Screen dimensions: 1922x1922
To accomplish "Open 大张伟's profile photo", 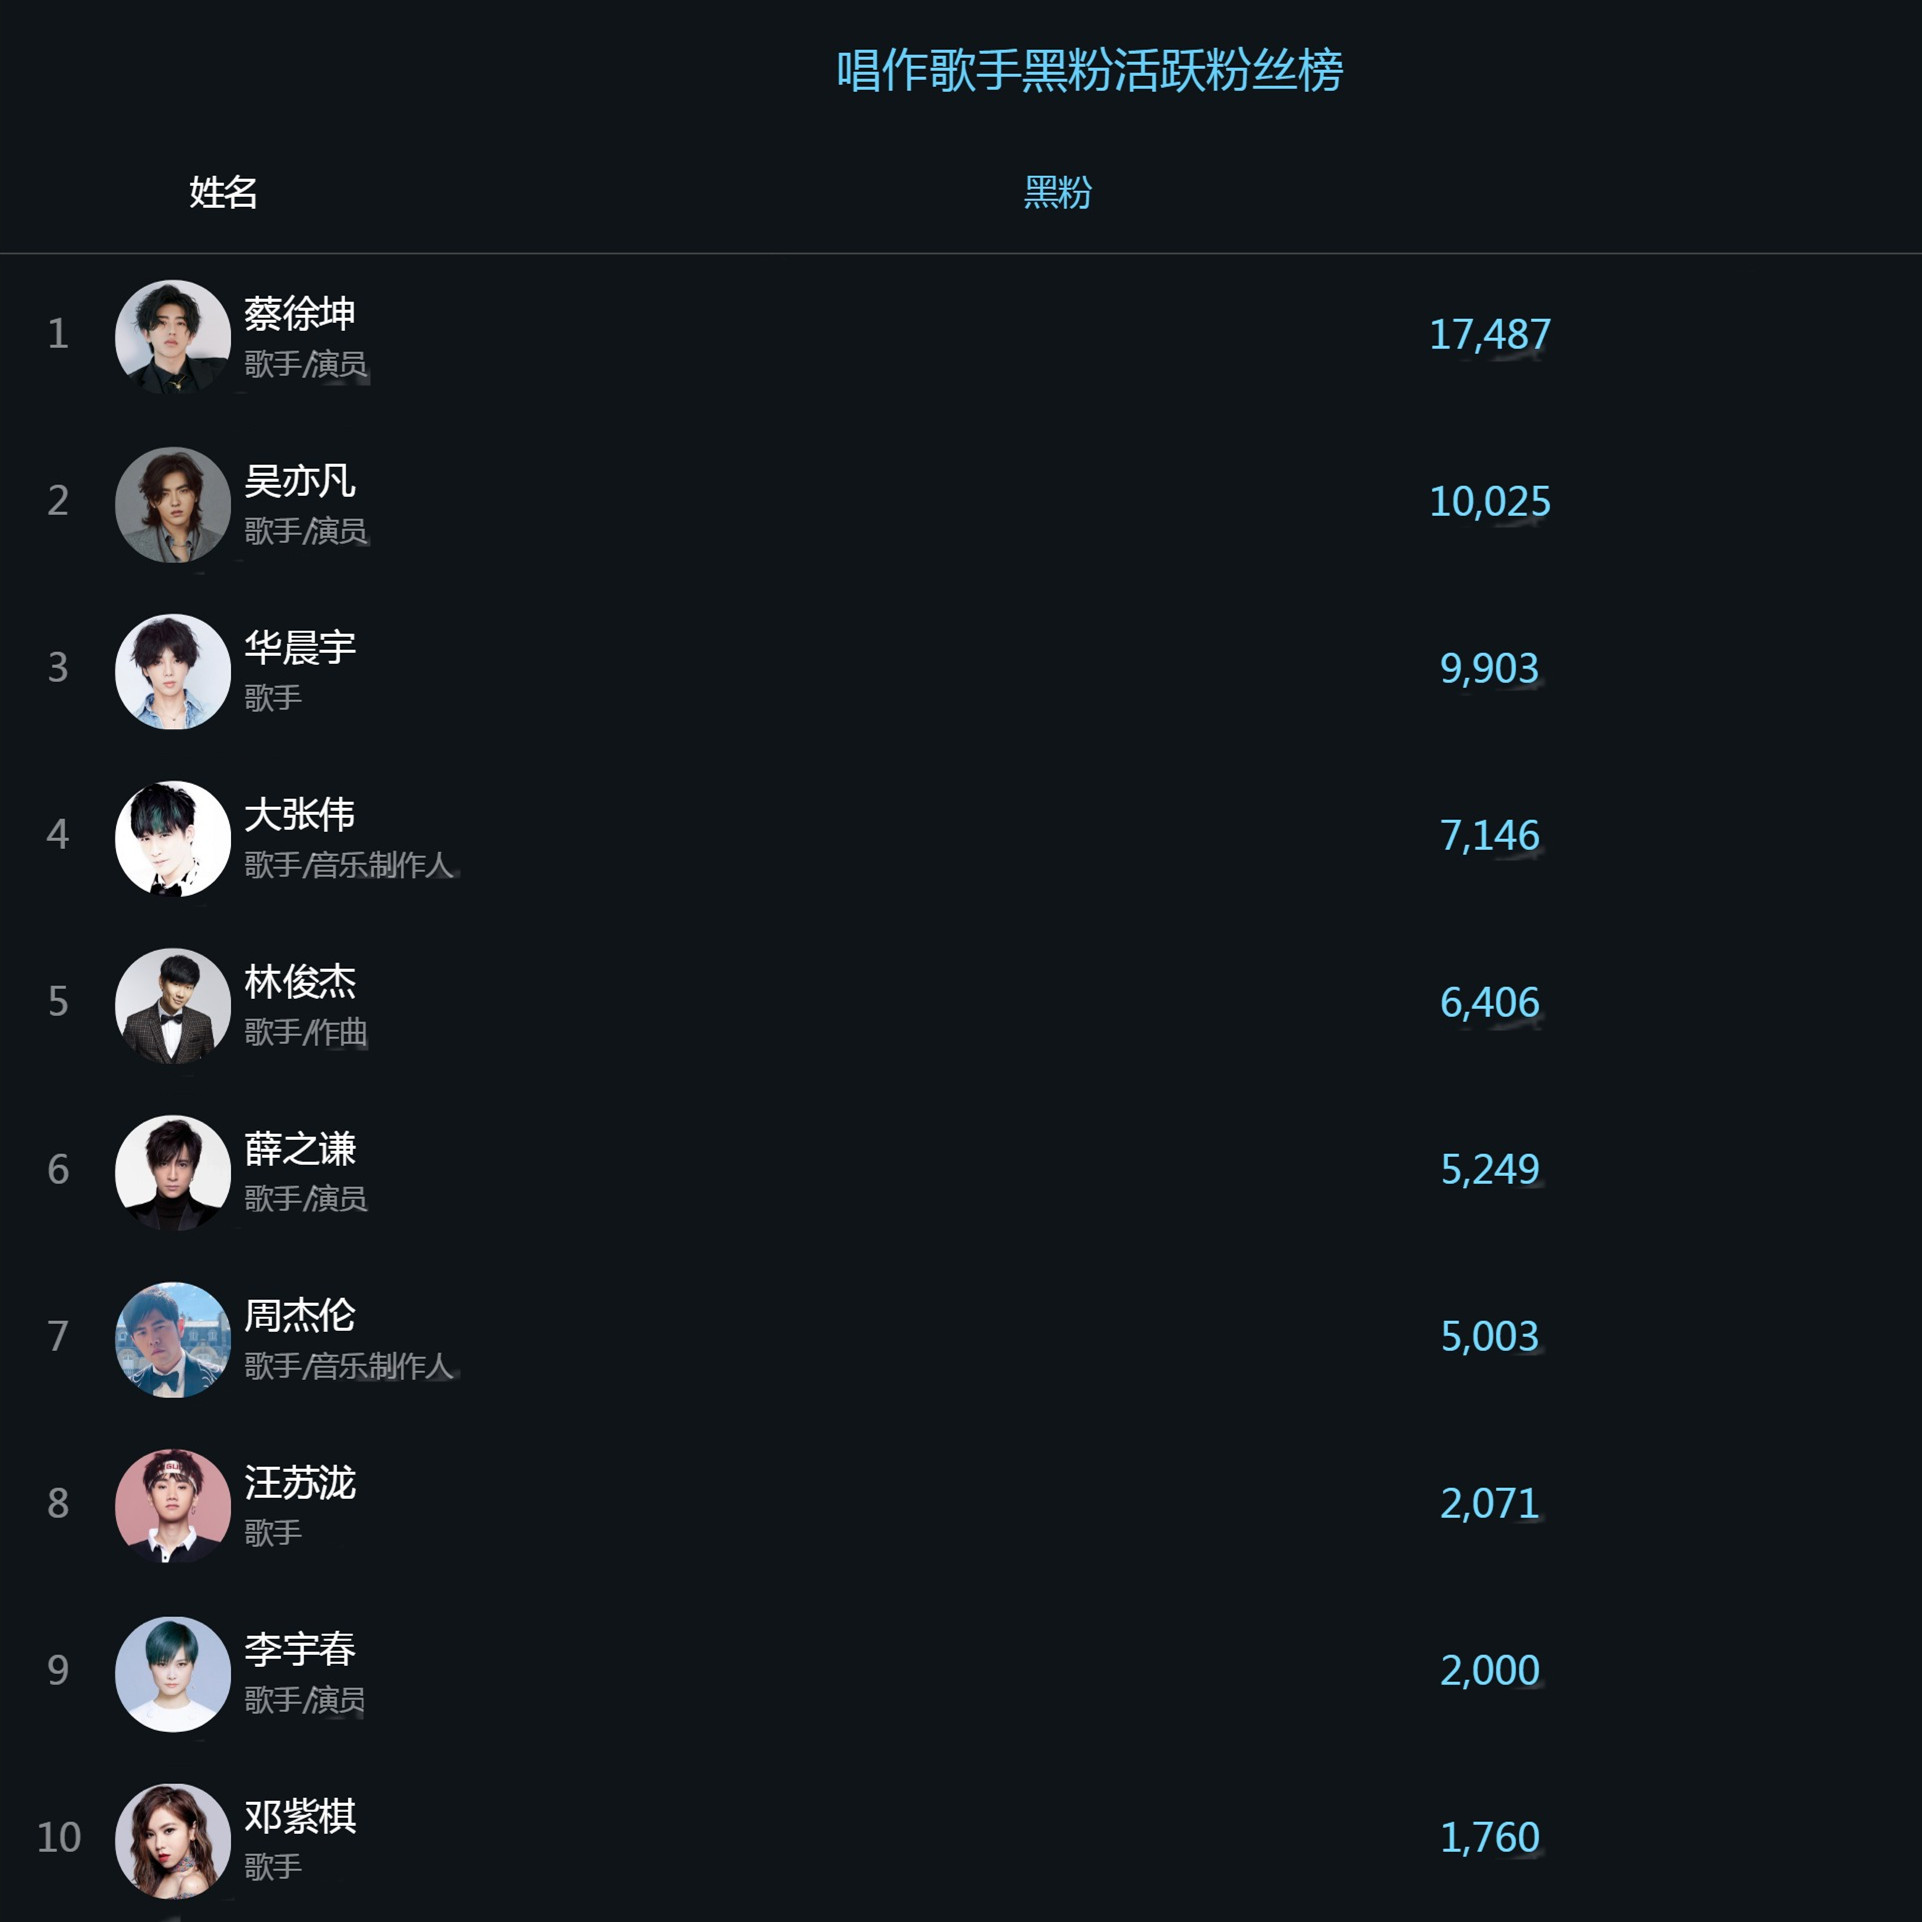I will pos(172,839).
